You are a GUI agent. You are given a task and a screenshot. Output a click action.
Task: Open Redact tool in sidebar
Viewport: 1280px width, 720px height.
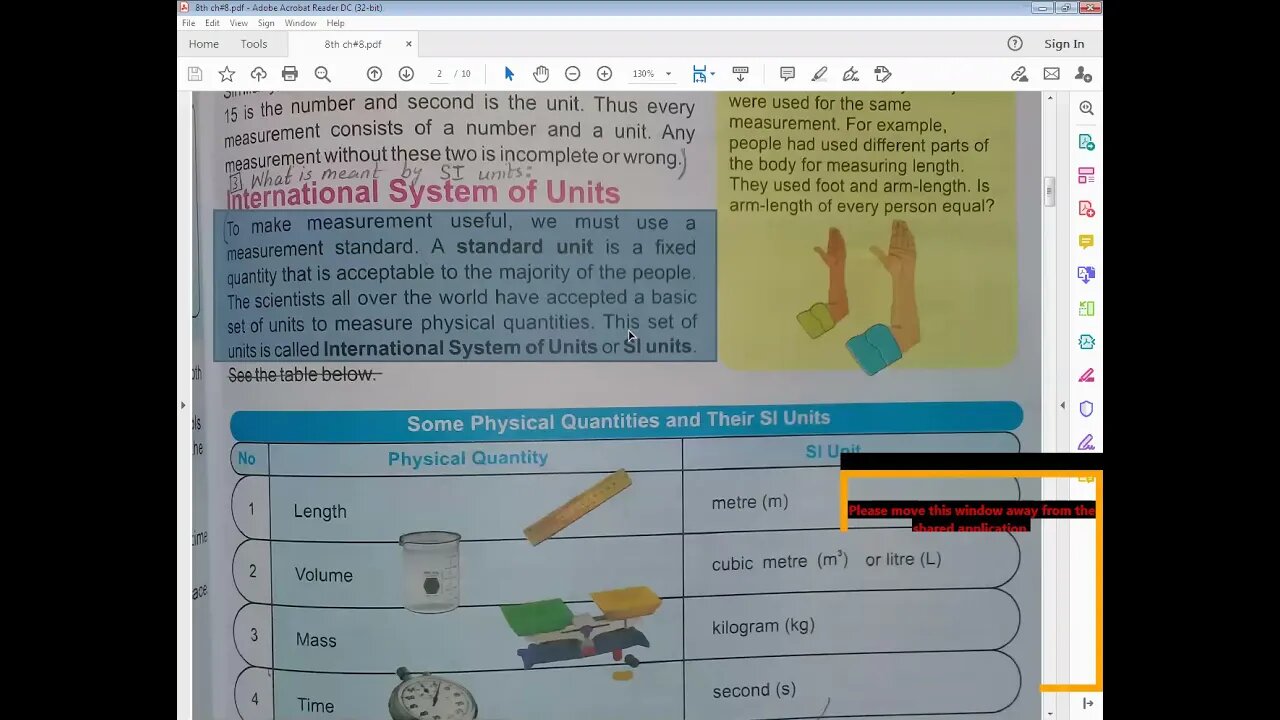[1086, 376]
